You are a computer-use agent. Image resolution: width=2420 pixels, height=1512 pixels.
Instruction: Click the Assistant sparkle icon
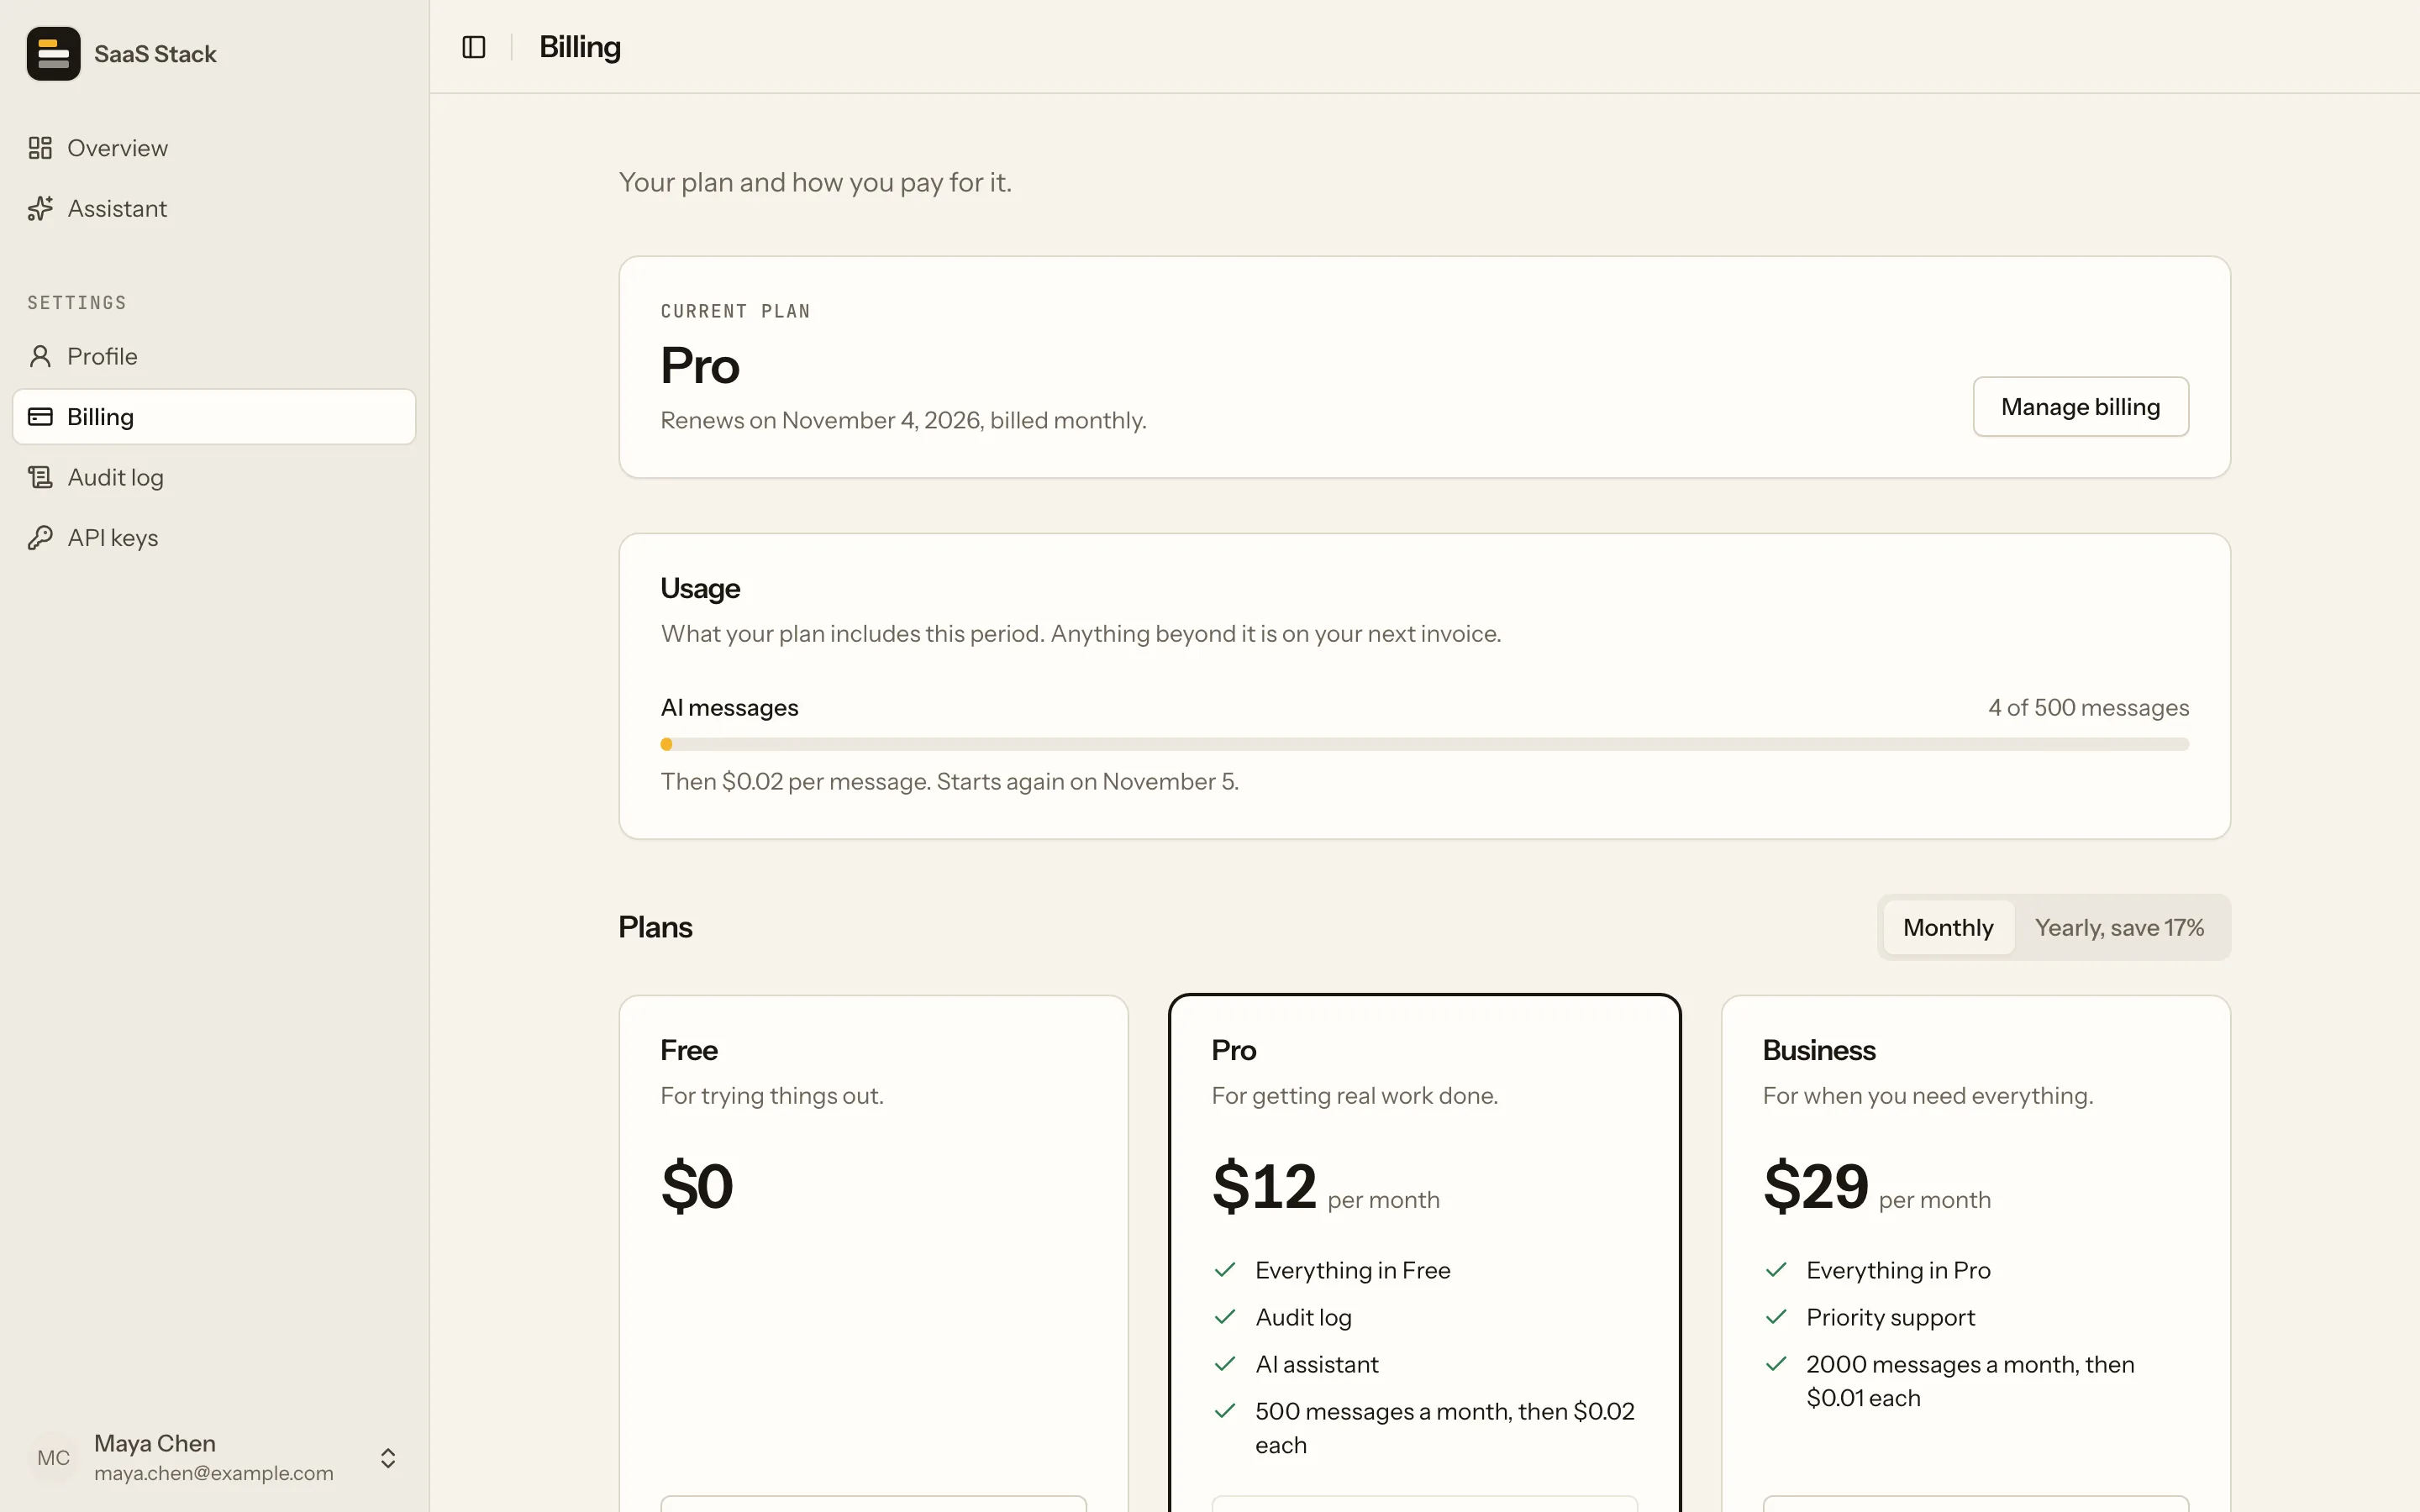40,208
